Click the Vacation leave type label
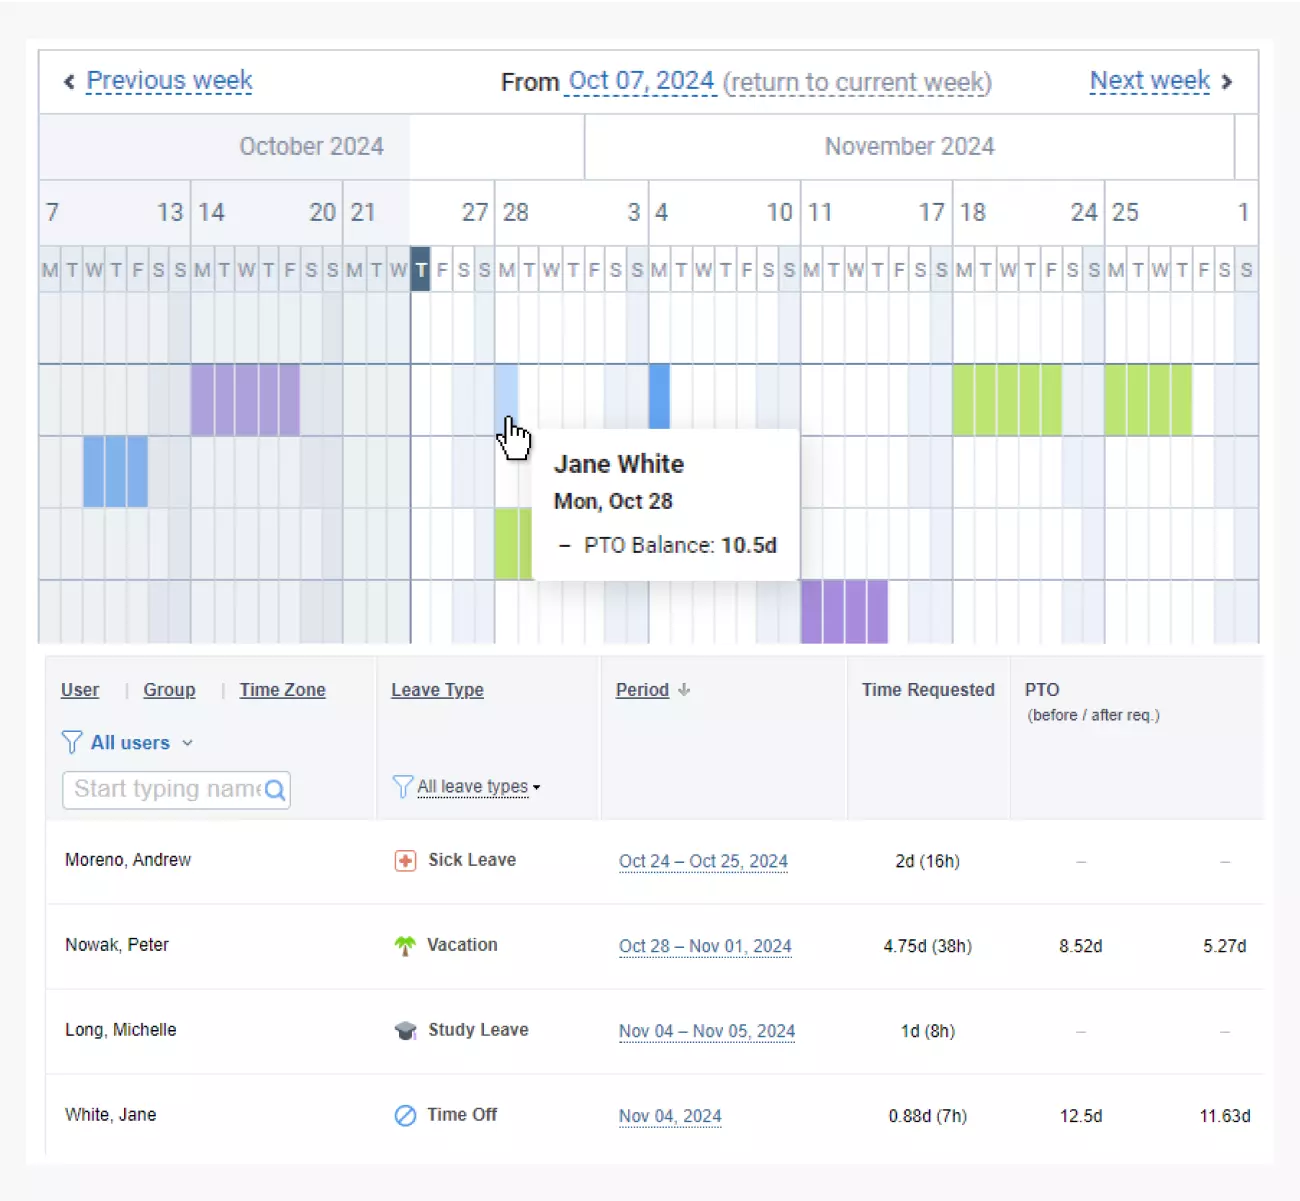1300x1201 pixels. click(462, 945)
